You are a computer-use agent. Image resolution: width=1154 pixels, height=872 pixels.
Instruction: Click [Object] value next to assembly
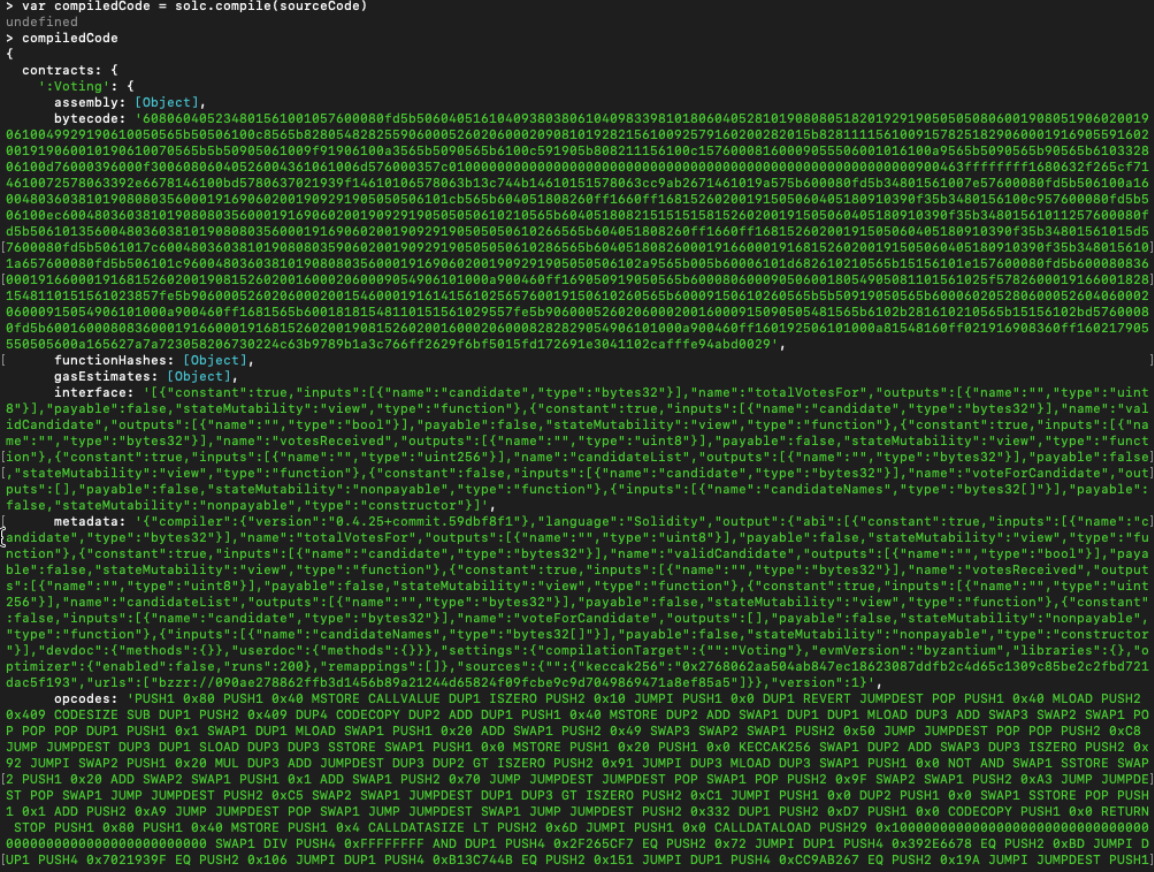tap(166, 103)
